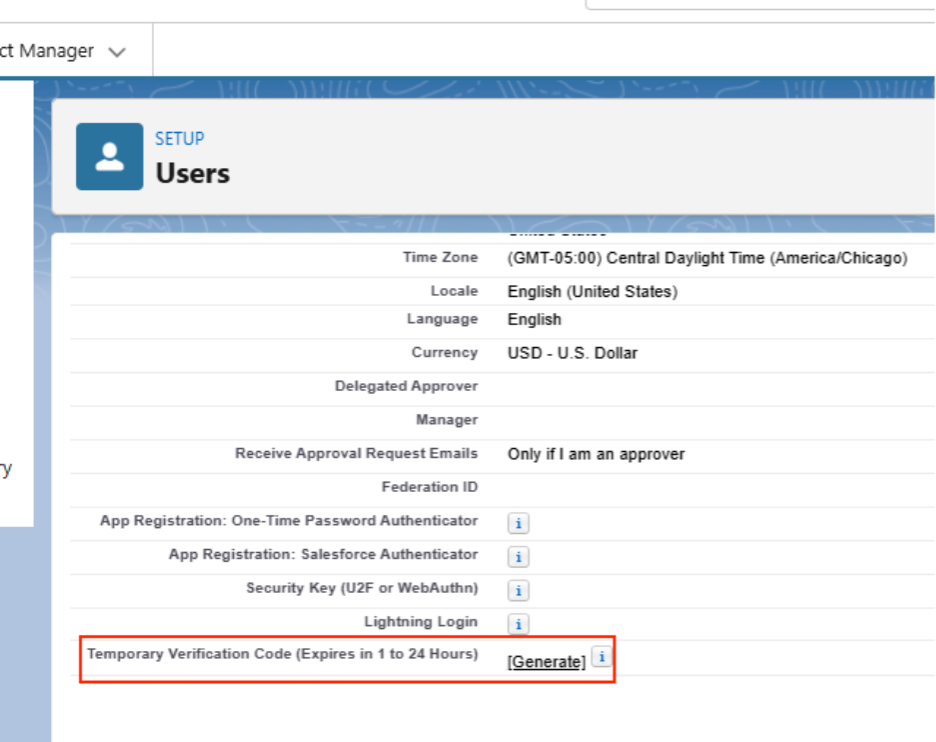Viewport: 936px width, 742px height.
Task: Expand the Manager tab dropdown chevron
Action: click(117, 52)
